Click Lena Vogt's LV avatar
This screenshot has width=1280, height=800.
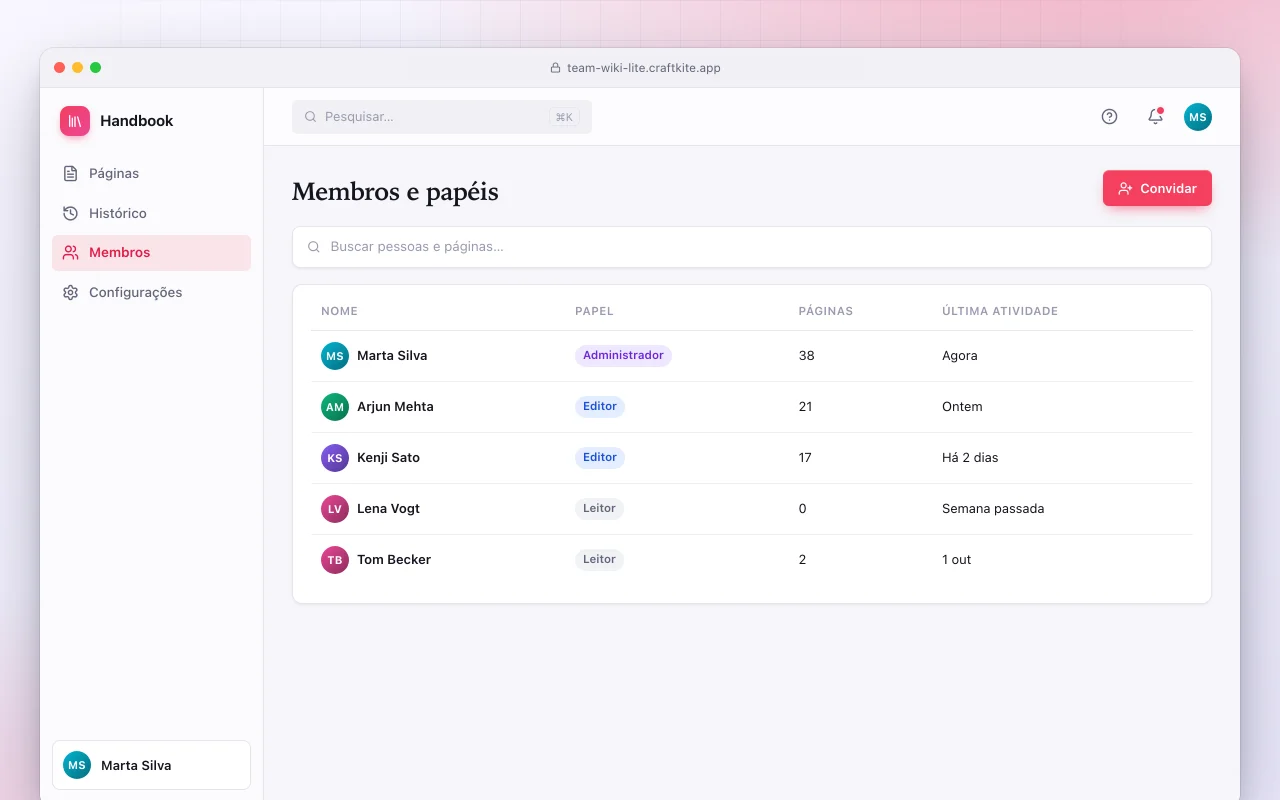point(335,509)
